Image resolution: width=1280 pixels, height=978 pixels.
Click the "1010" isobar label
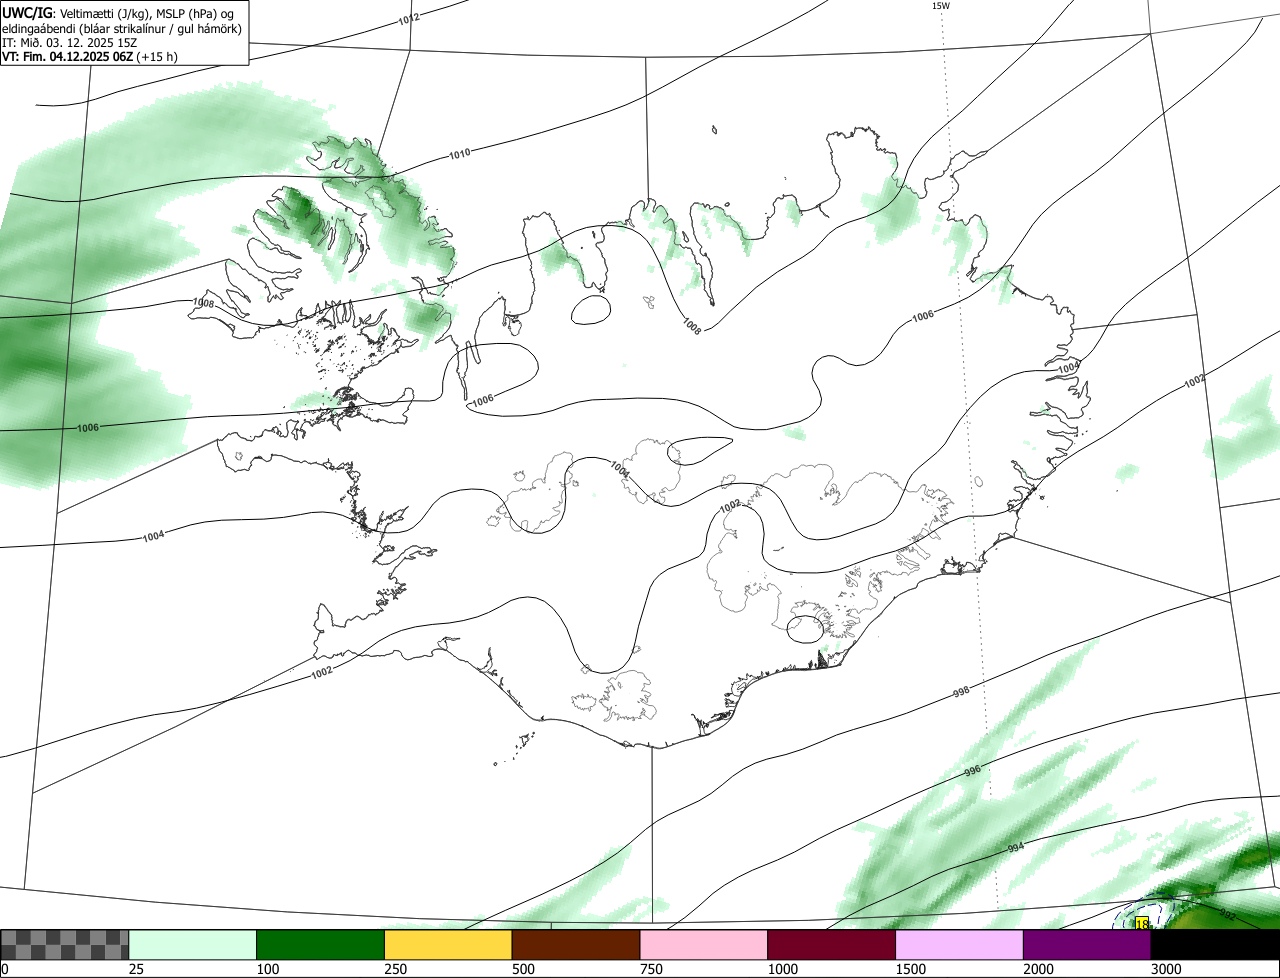pyautogui.click(x=459, y=154)
